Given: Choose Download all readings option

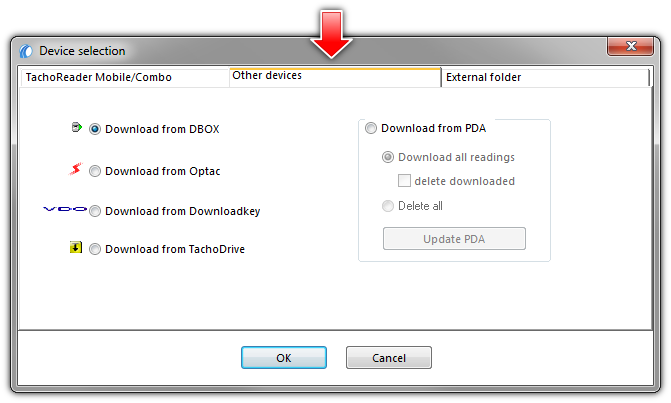Looking at the screenshot, I should pyautogui.click(x=388, y=157).
